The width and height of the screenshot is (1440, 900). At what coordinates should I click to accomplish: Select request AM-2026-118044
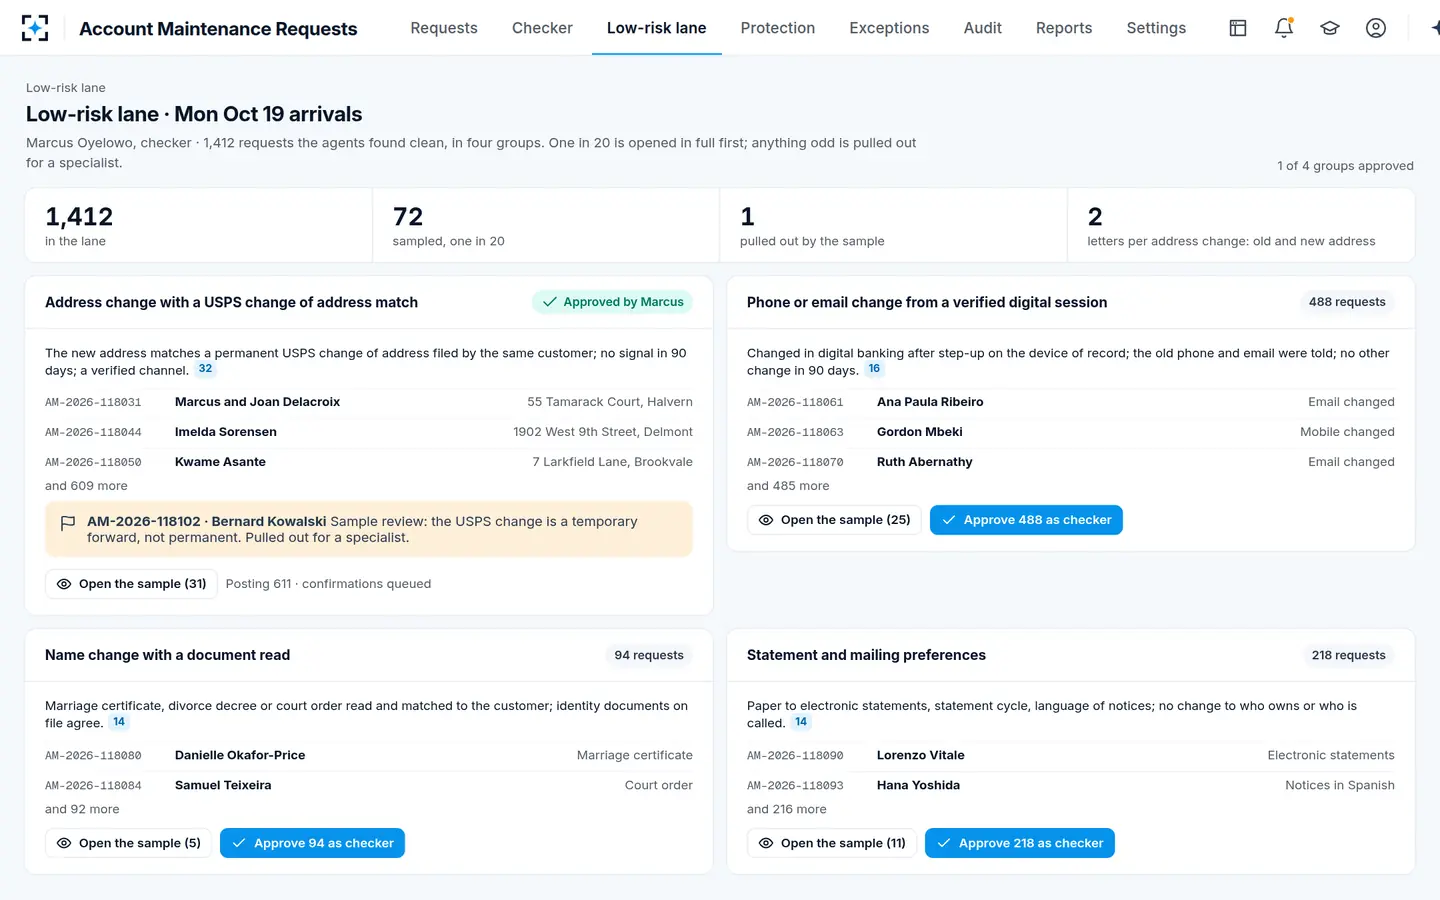point(369,432)
